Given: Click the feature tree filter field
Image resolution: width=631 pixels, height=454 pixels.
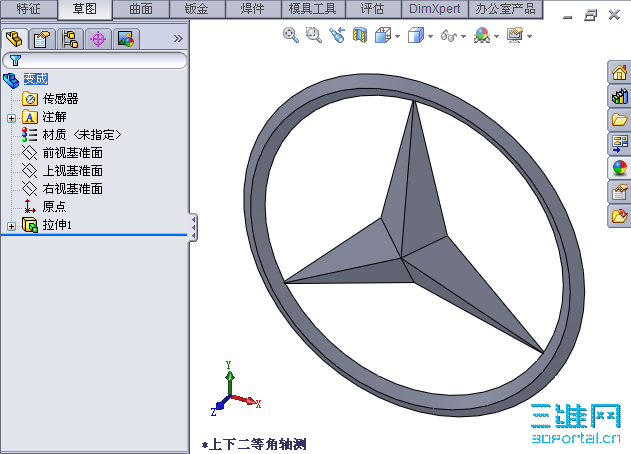Looking at the screenshot, I should (x=95, y=60).
